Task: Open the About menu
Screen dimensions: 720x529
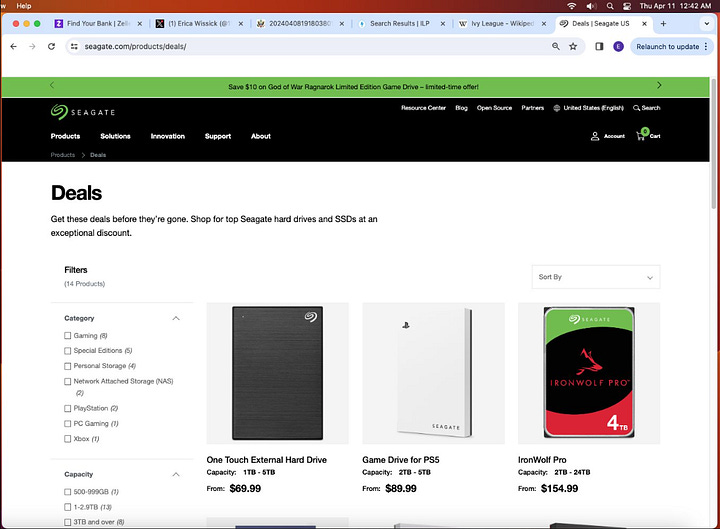Action: [x=261, y=136]
